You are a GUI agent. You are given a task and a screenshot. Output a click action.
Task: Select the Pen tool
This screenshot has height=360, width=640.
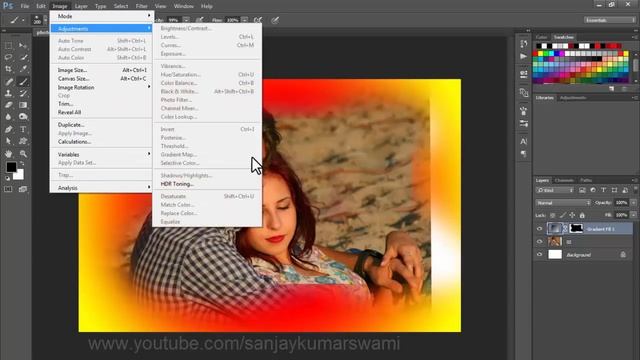click(9, 129)
